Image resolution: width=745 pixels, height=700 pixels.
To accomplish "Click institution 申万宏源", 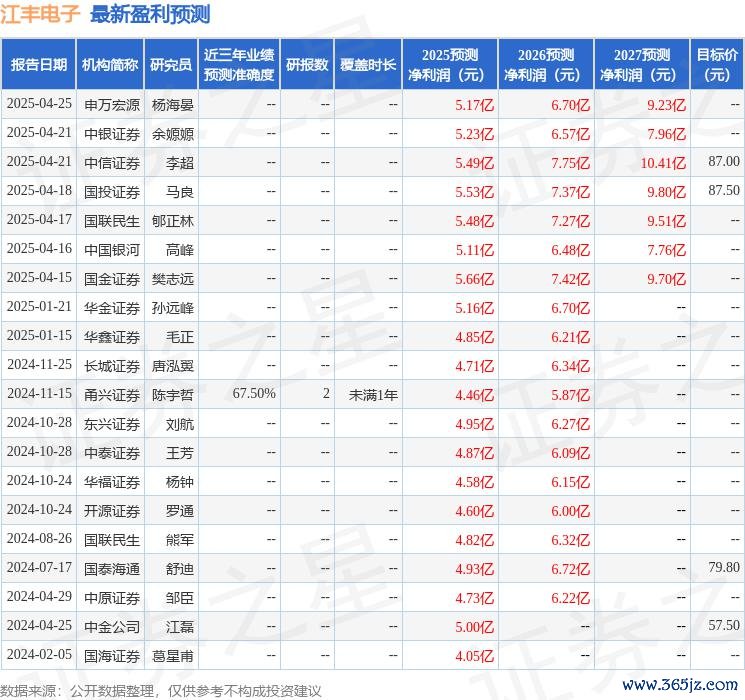I will 112,105.
